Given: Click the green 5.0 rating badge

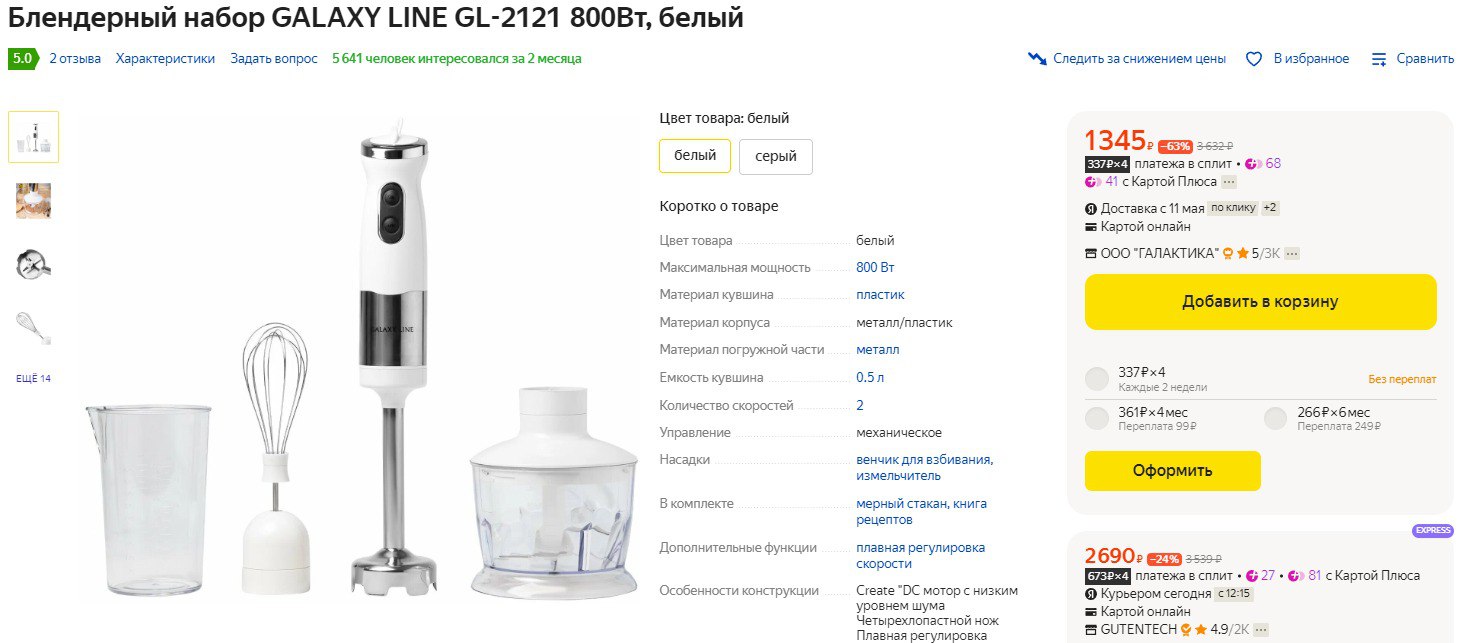Looking at the screenshot, I should 22,59.
